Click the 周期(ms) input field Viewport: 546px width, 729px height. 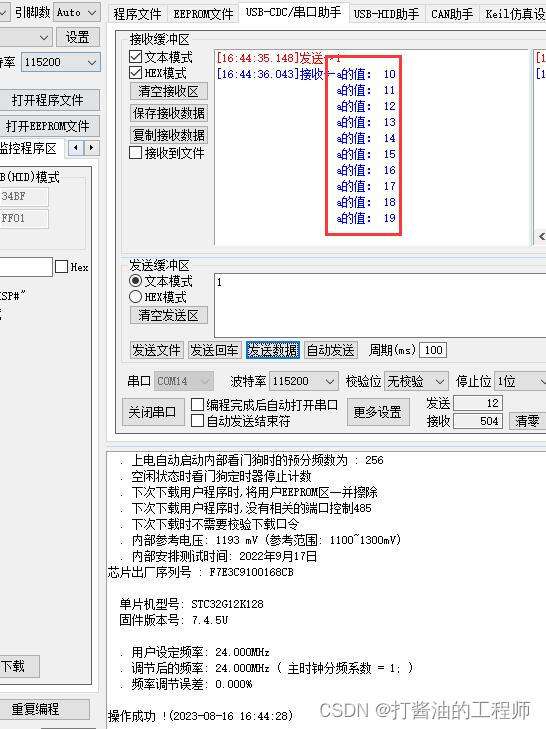(x=433, y=350)
